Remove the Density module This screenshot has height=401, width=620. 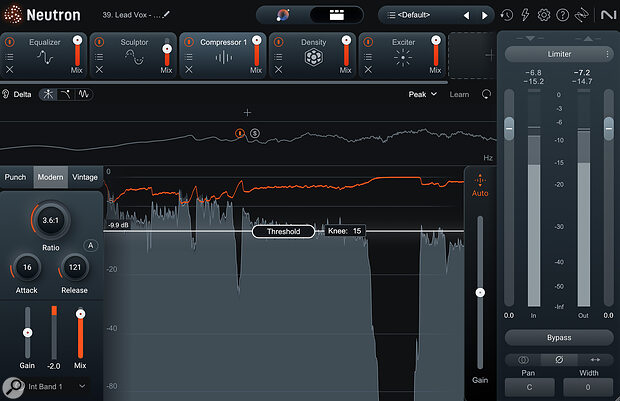click(x=278, y=69)
